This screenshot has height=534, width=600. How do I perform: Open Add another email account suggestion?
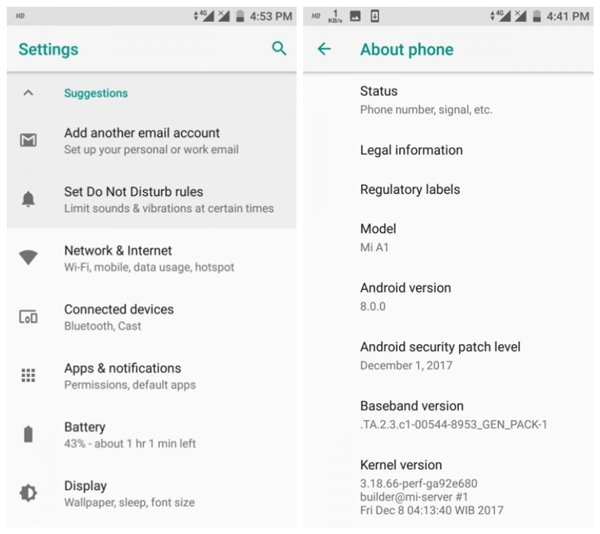coord(152,141)
